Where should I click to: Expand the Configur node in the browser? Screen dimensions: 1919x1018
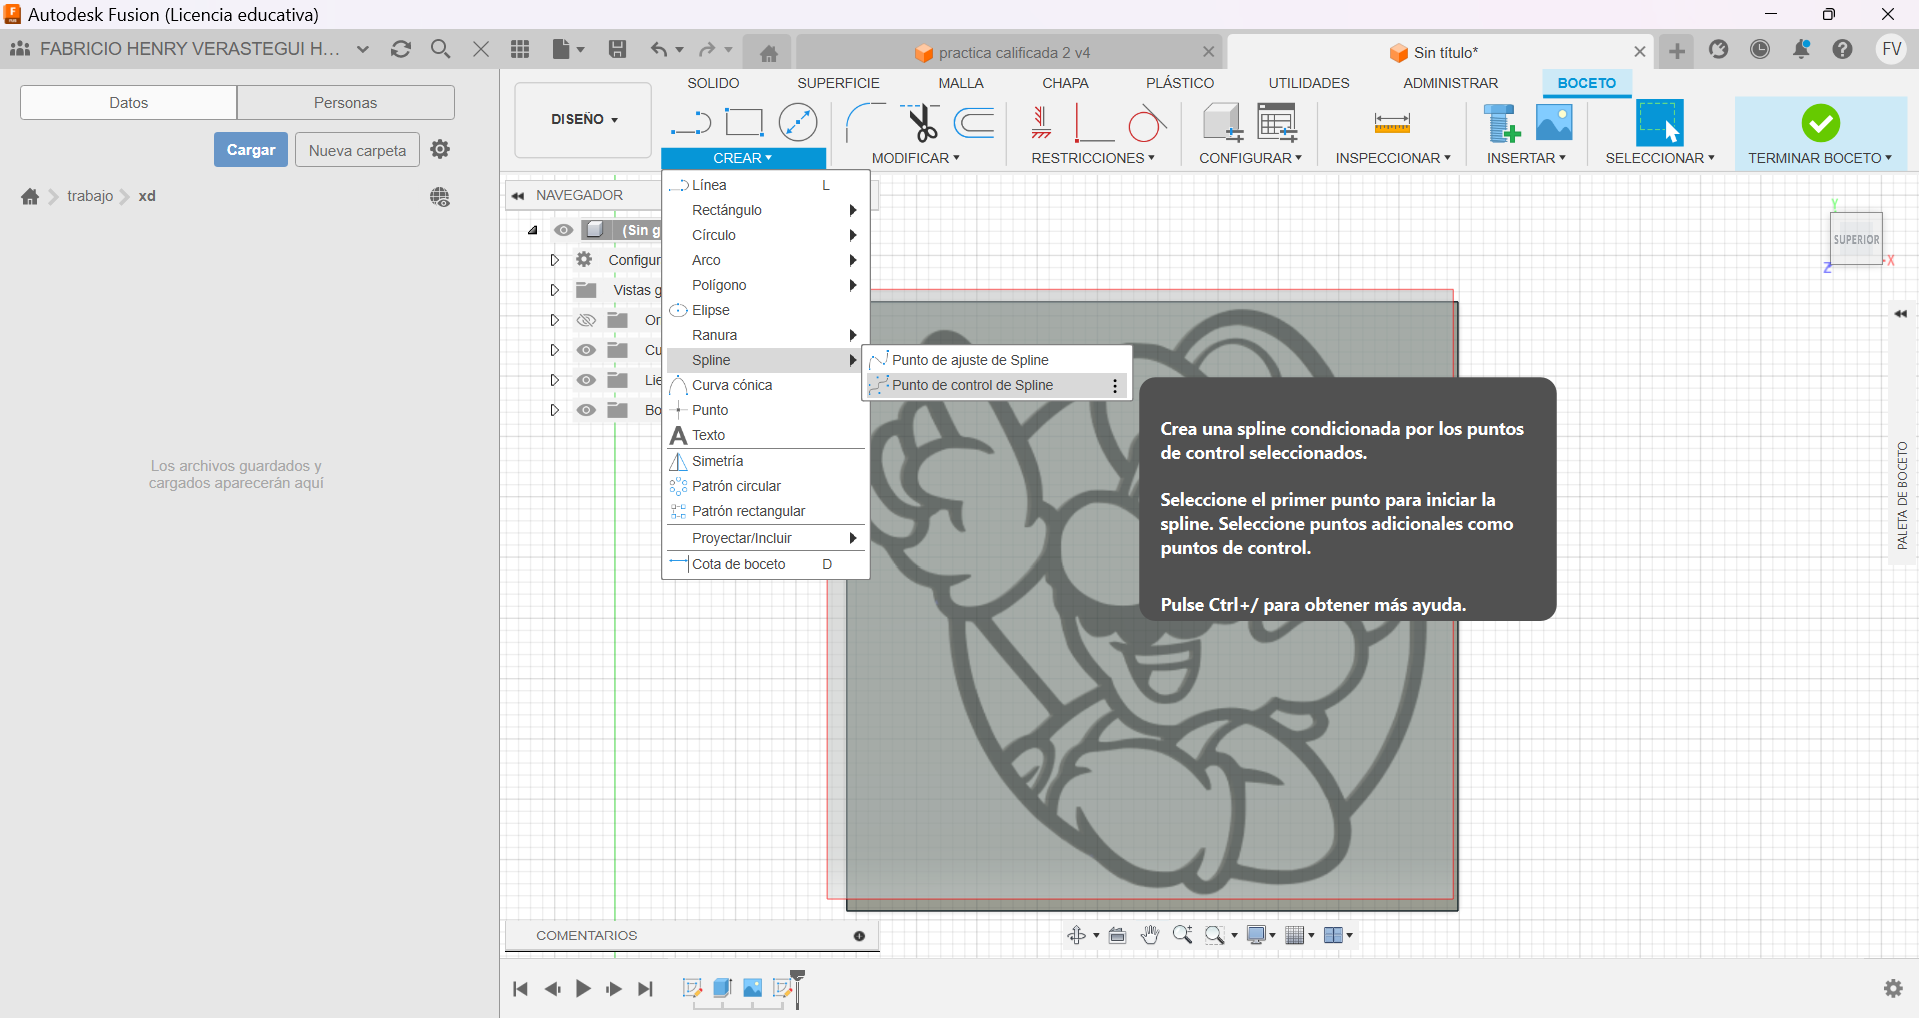(x=554, y=260)
